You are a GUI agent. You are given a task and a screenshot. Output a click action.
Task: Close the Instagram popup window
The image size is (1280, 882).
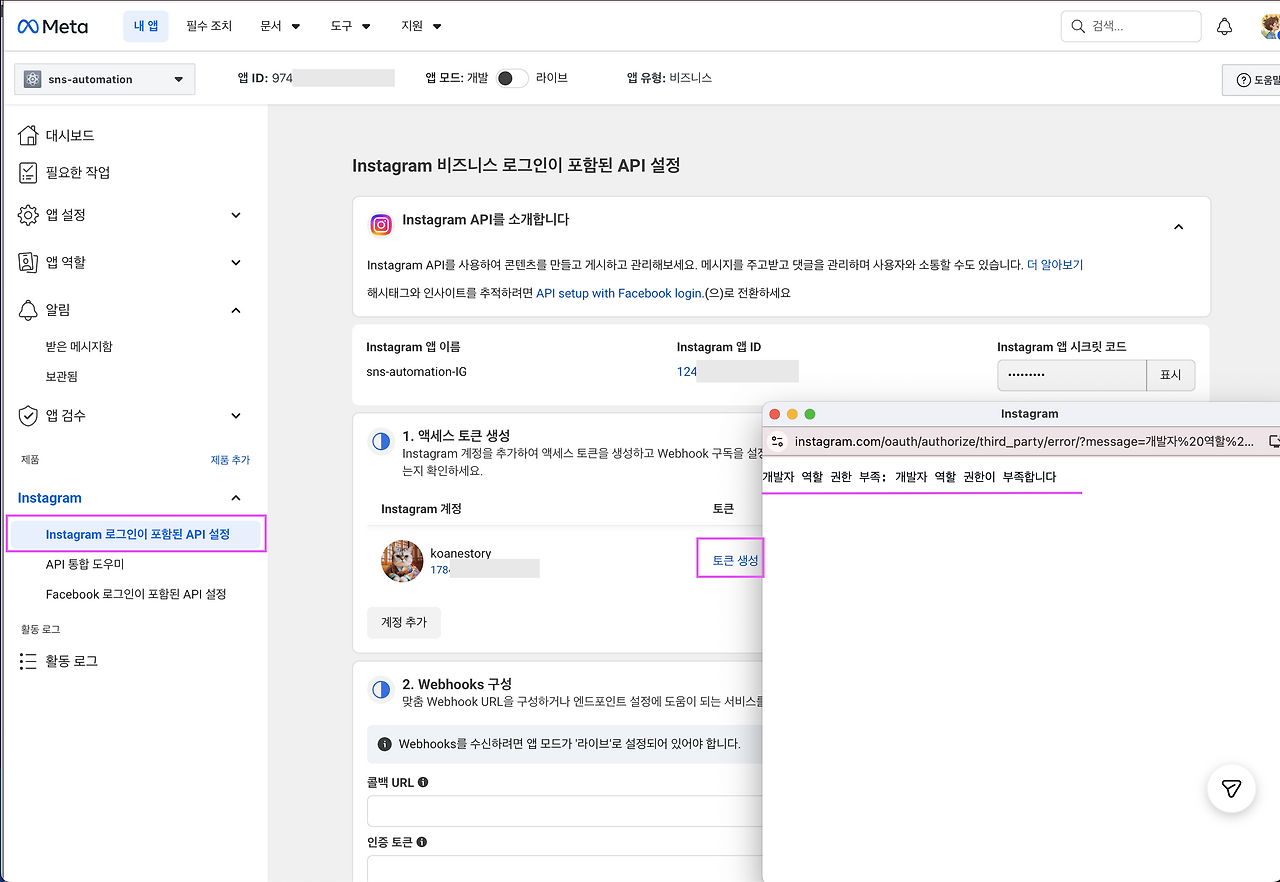pyautogui.click(x=774, y=414)
